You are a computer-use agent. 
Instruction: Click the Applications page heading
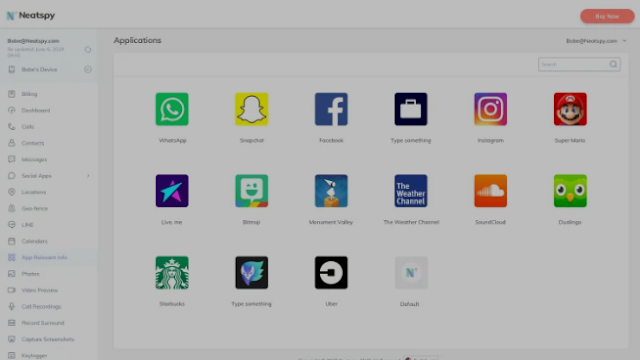(137, 40)
